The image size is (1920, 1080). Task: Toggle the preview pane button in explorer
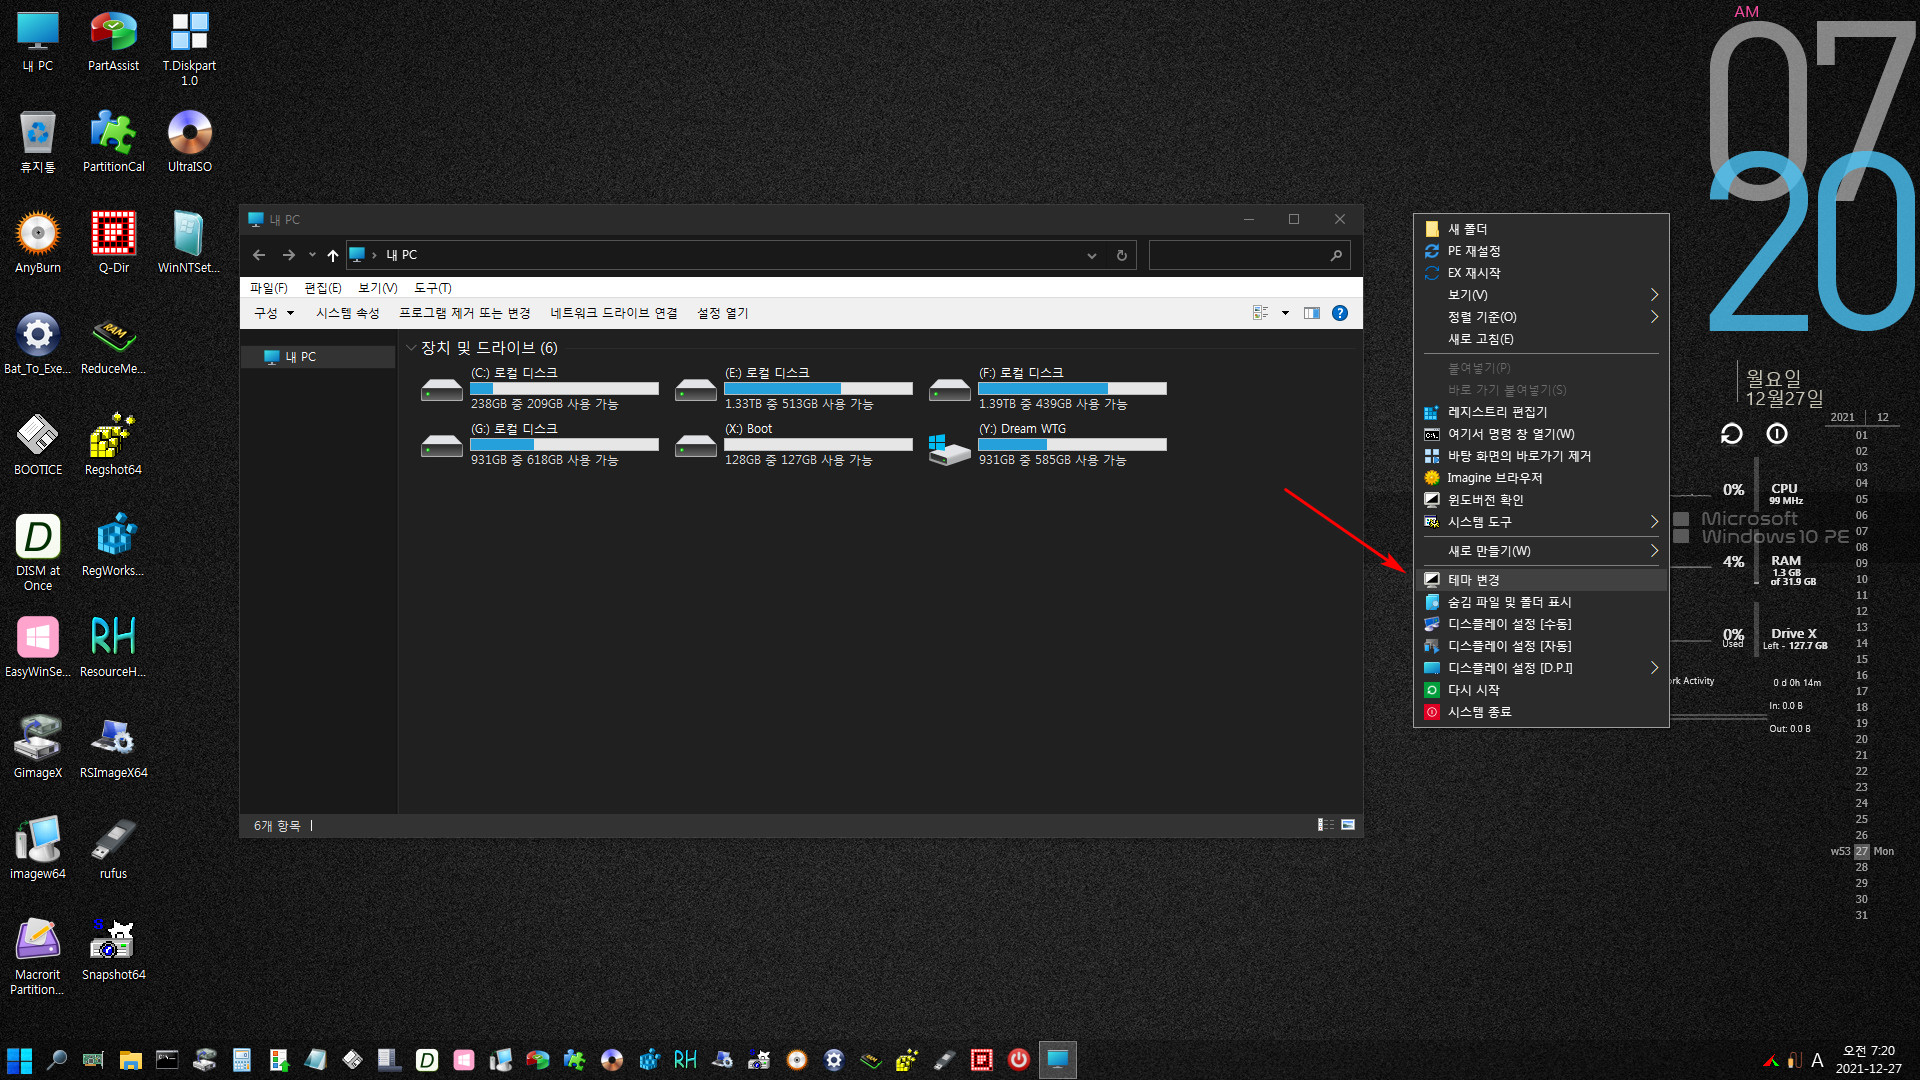[1312, 313]
